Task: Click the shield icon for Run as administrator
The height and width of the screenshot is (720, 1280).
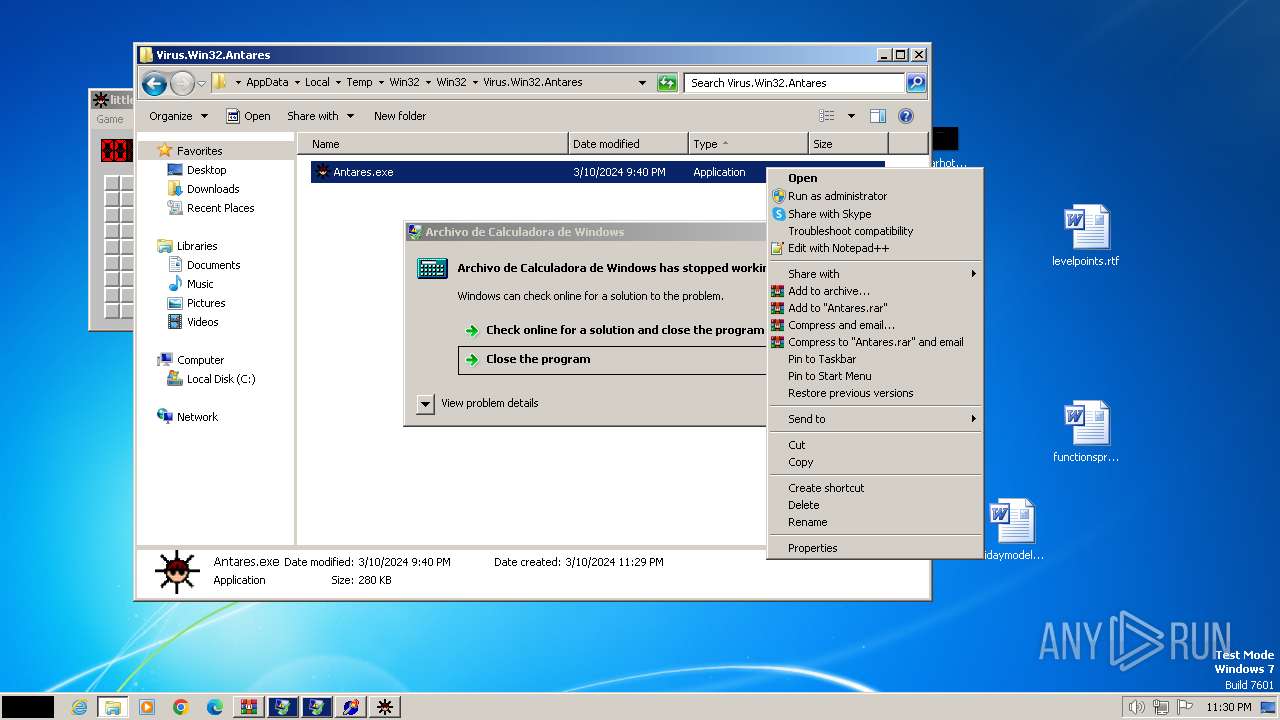Action: pyautogui.click(x=778, y=196)
